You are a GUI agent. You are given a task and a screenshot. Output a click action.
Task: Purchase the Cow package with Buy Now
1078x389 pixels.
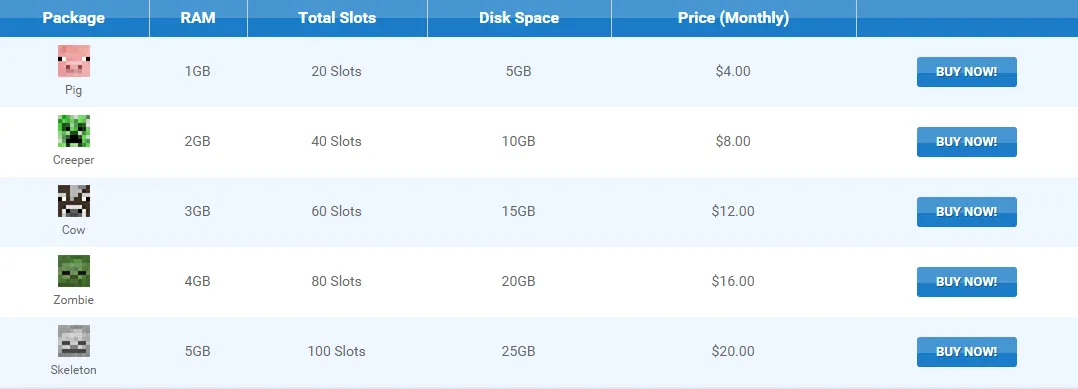(967, 212)
